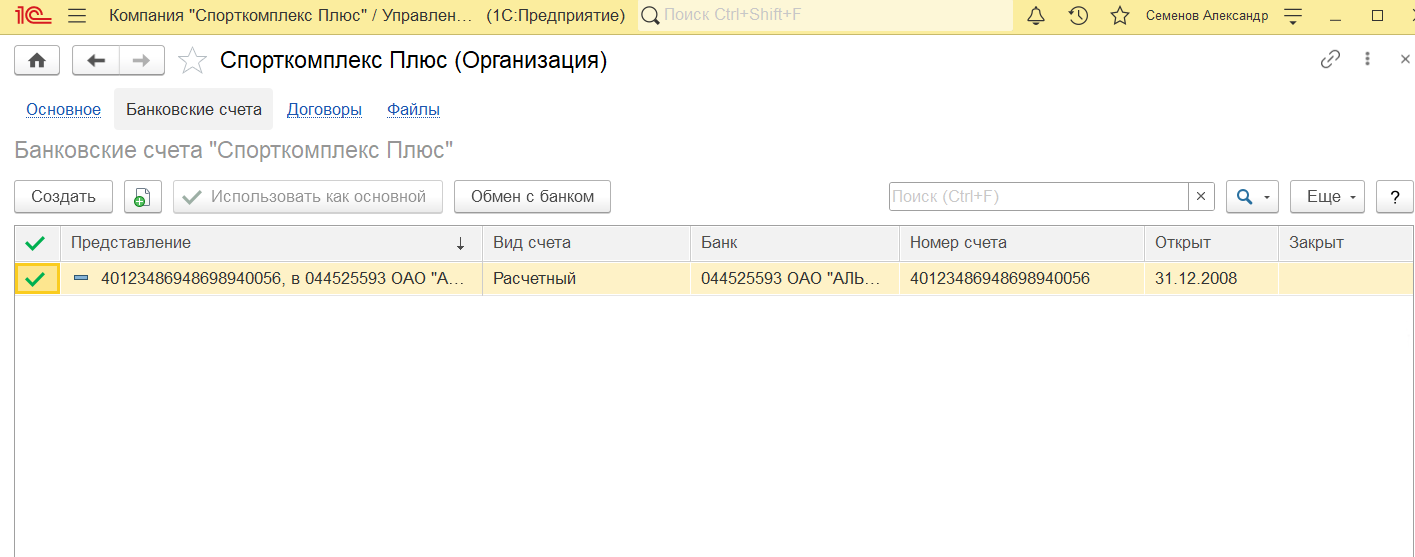1415x557 pixels.
Task: Navigate back with left arrow
Action: point(96,61)
